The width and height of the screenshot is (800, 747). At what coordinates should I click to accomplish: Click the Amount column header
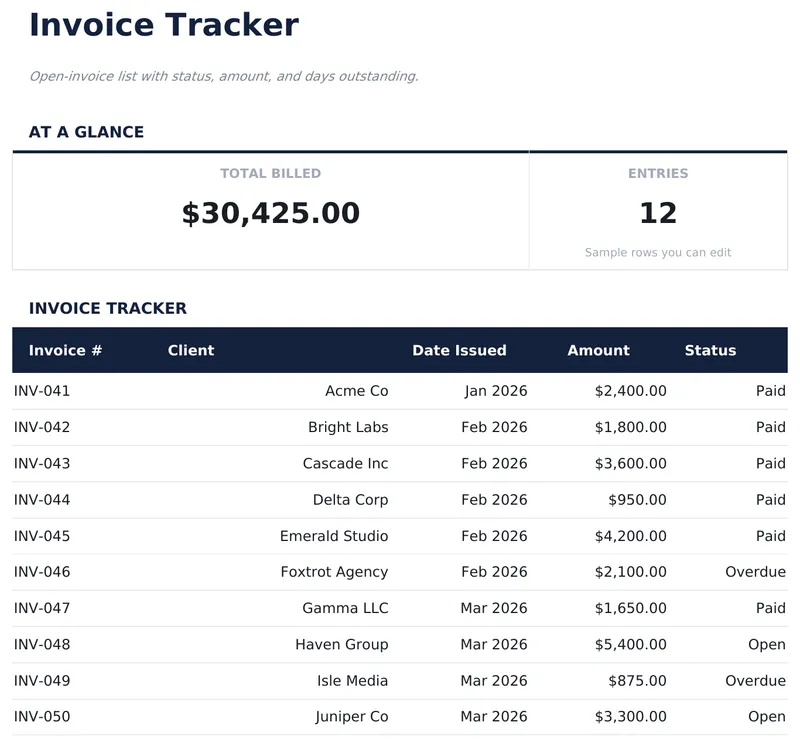pos(598,350)
